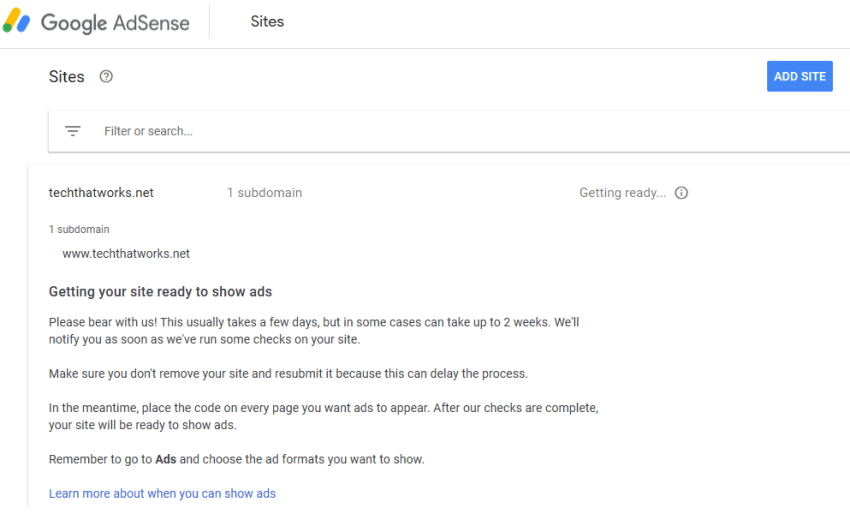Open Learn more about when you can show ads
The width and height of the screenshot is (850, 514).
tap(162, 493)
